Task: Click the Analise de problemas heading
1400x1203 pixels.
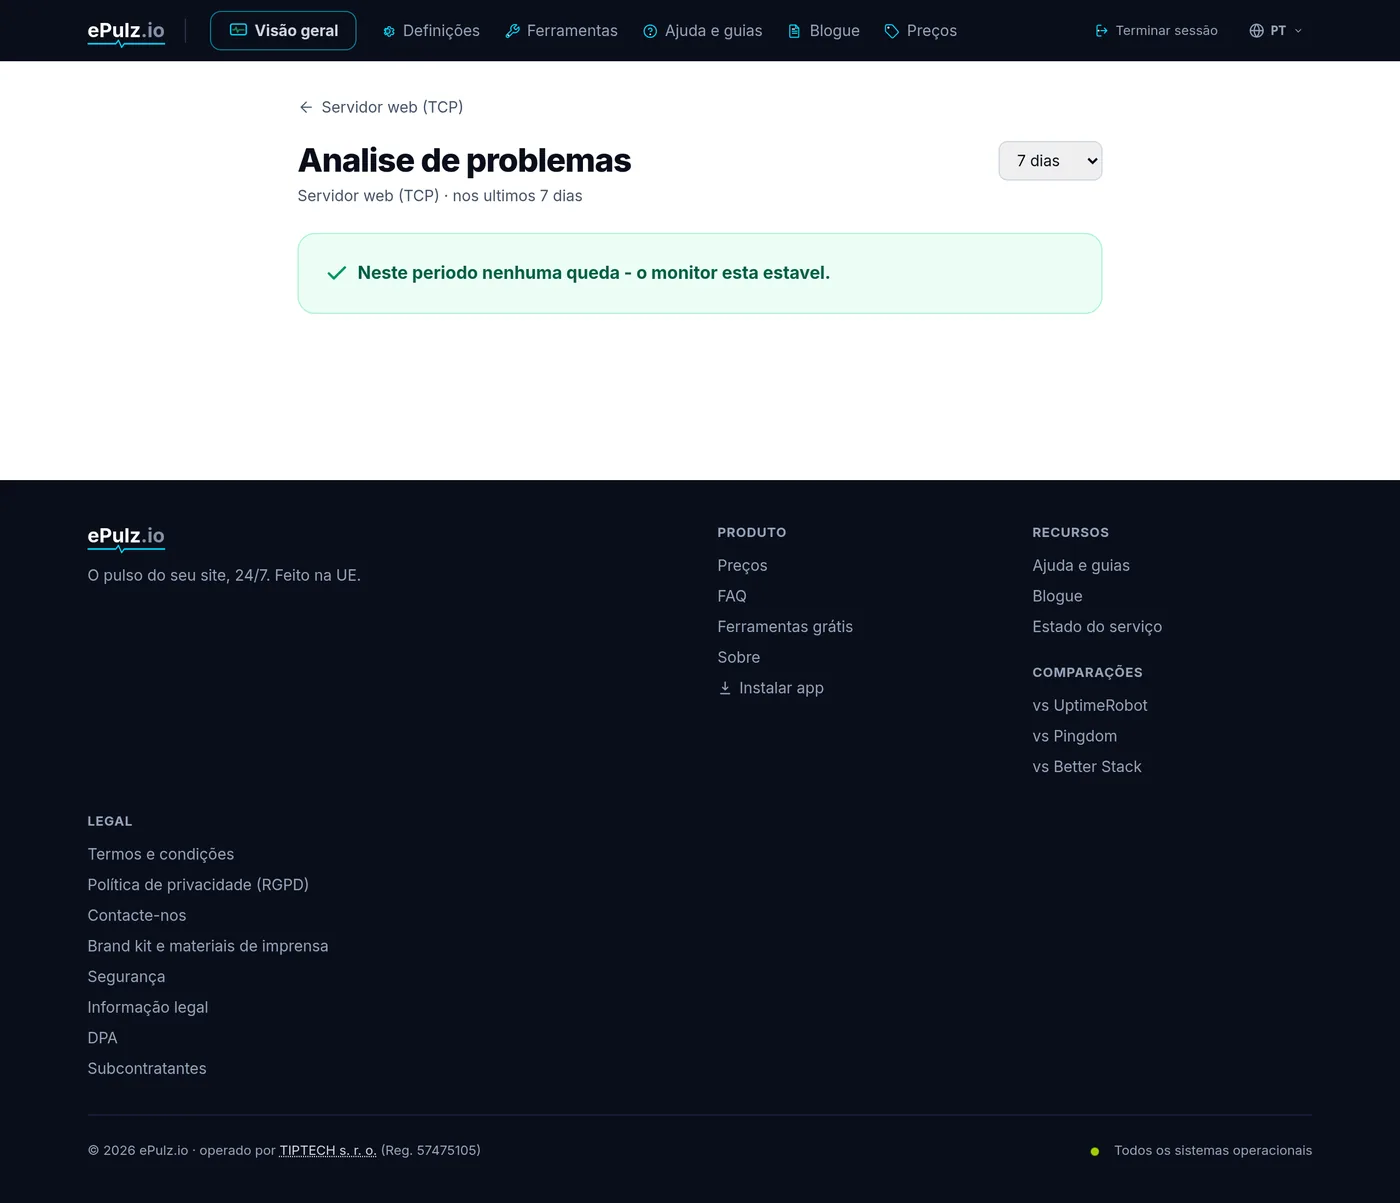Action: tap(464, 160)
